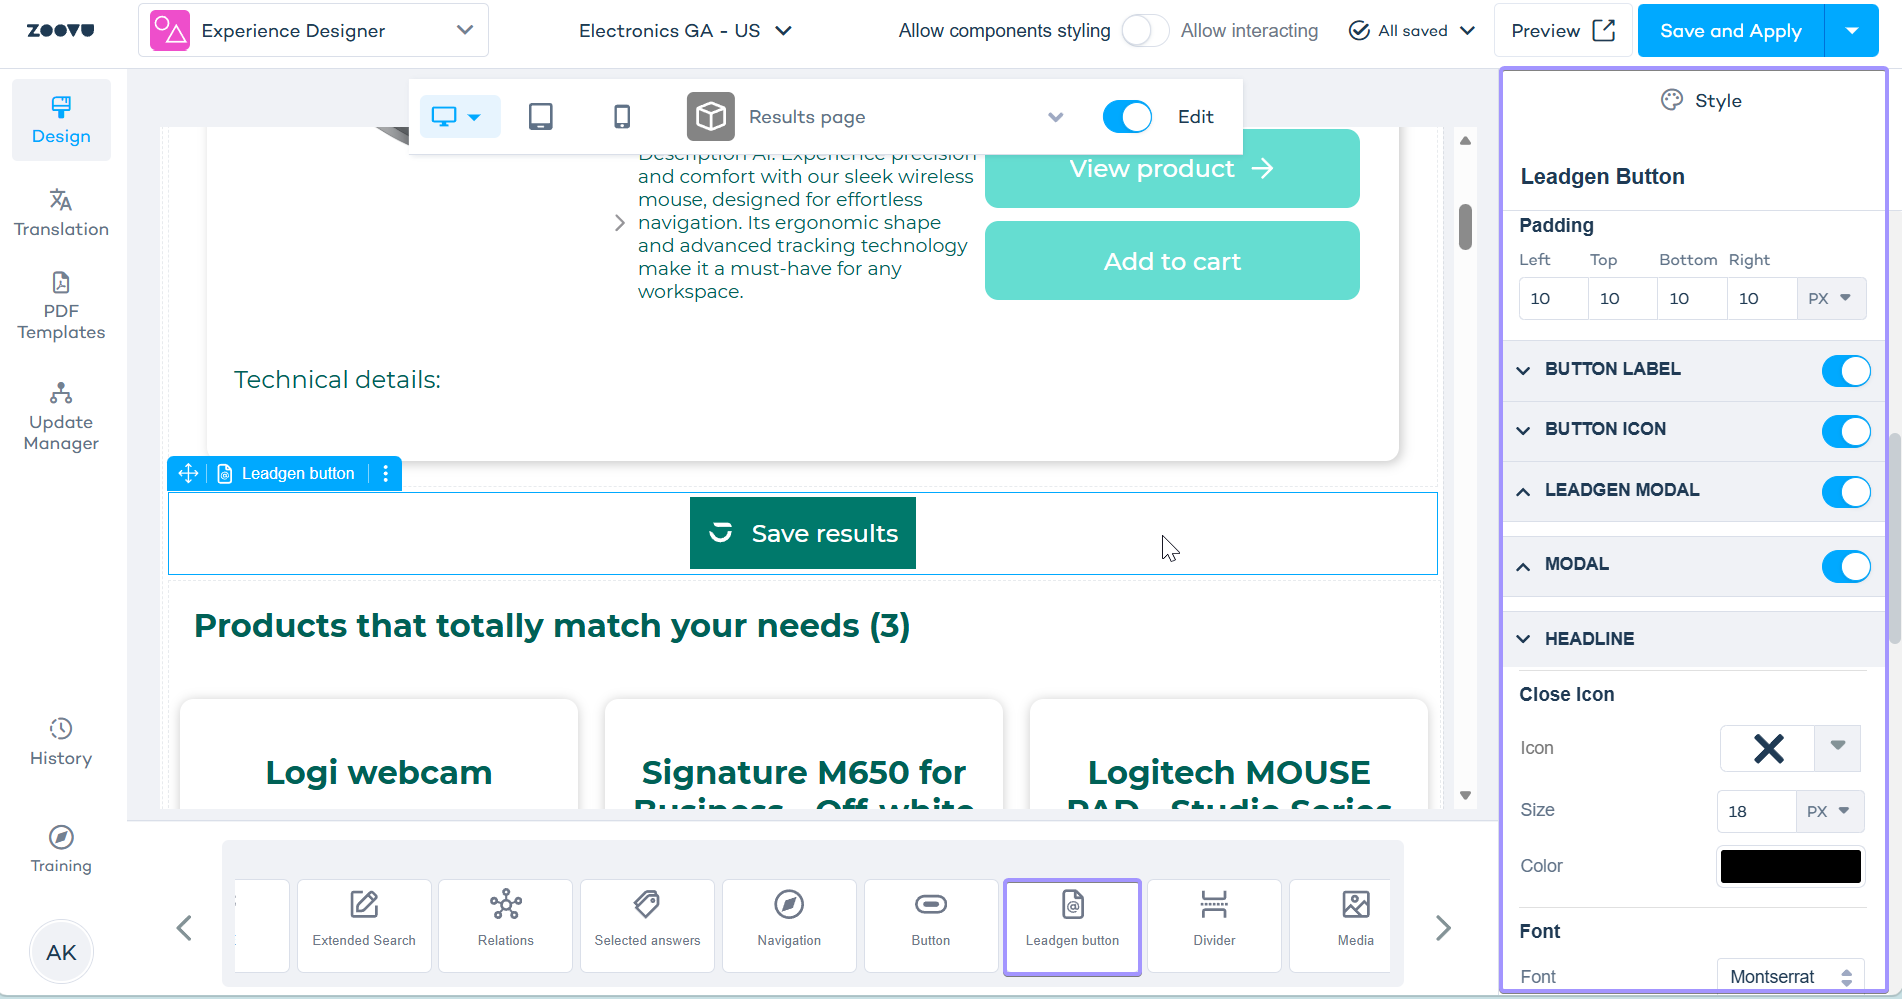Open the Design tab

point(61,120)
